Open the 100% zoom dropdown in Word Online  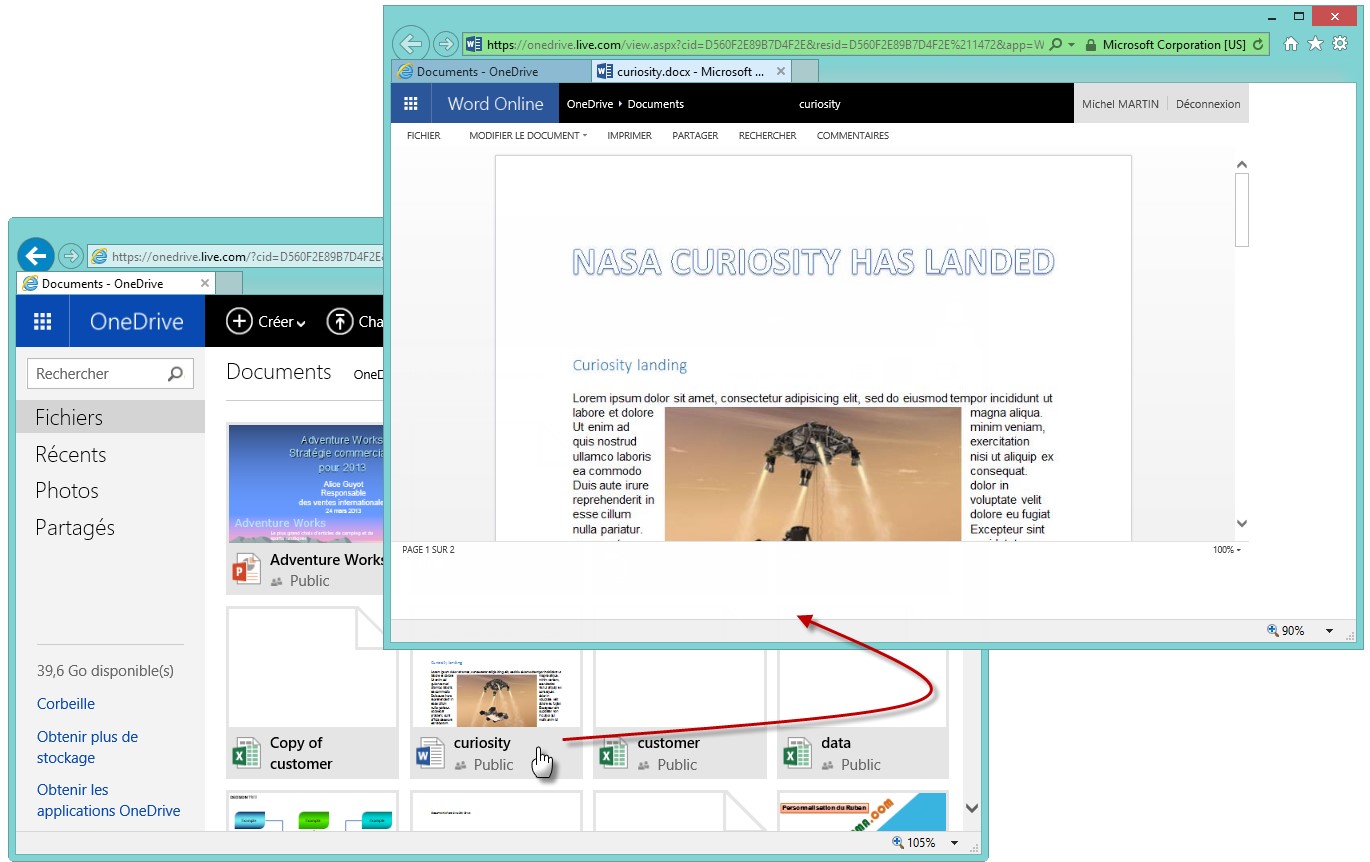tap(1226, 550)
